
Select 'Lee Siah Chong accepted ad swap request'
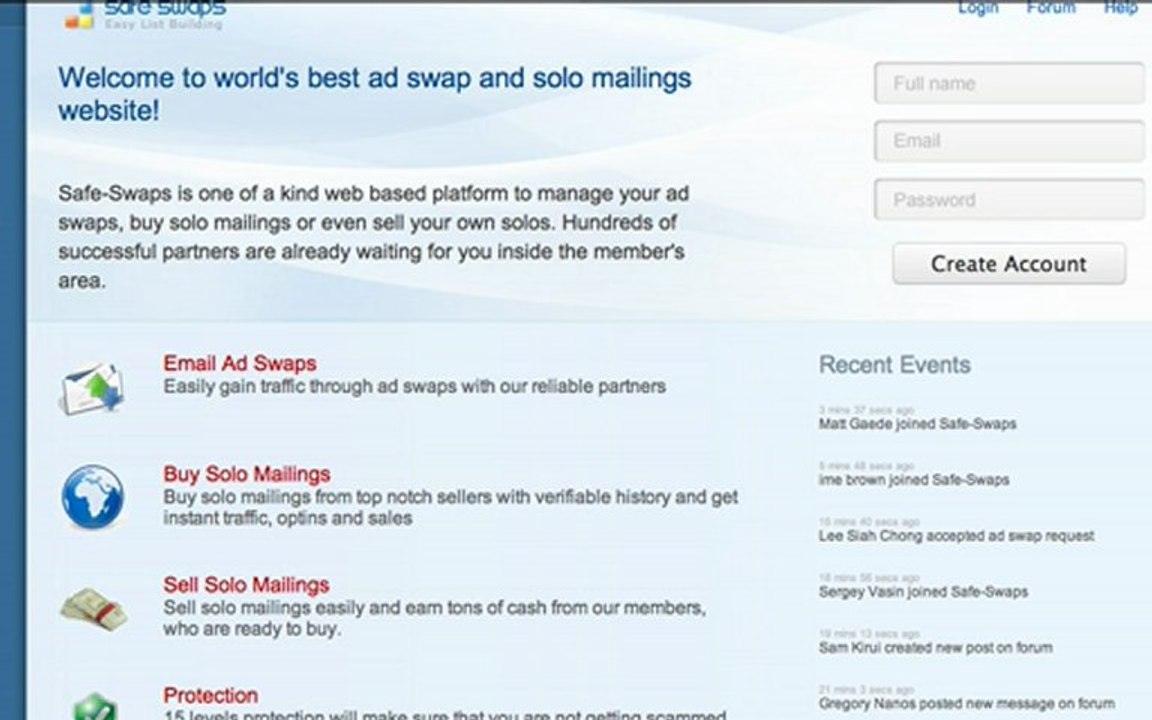click(957, 536)
